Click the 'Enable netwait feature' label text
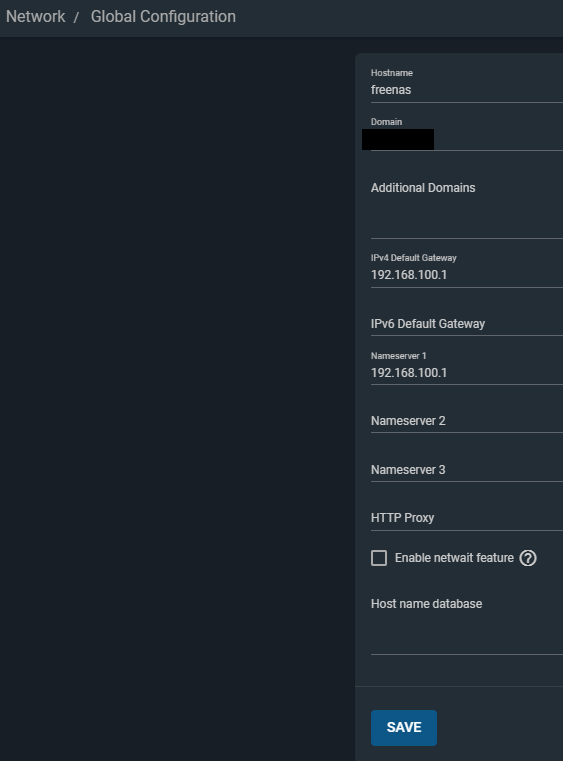Screen dimensions: 563x761 pyautogui.click(x=454, y=558)
